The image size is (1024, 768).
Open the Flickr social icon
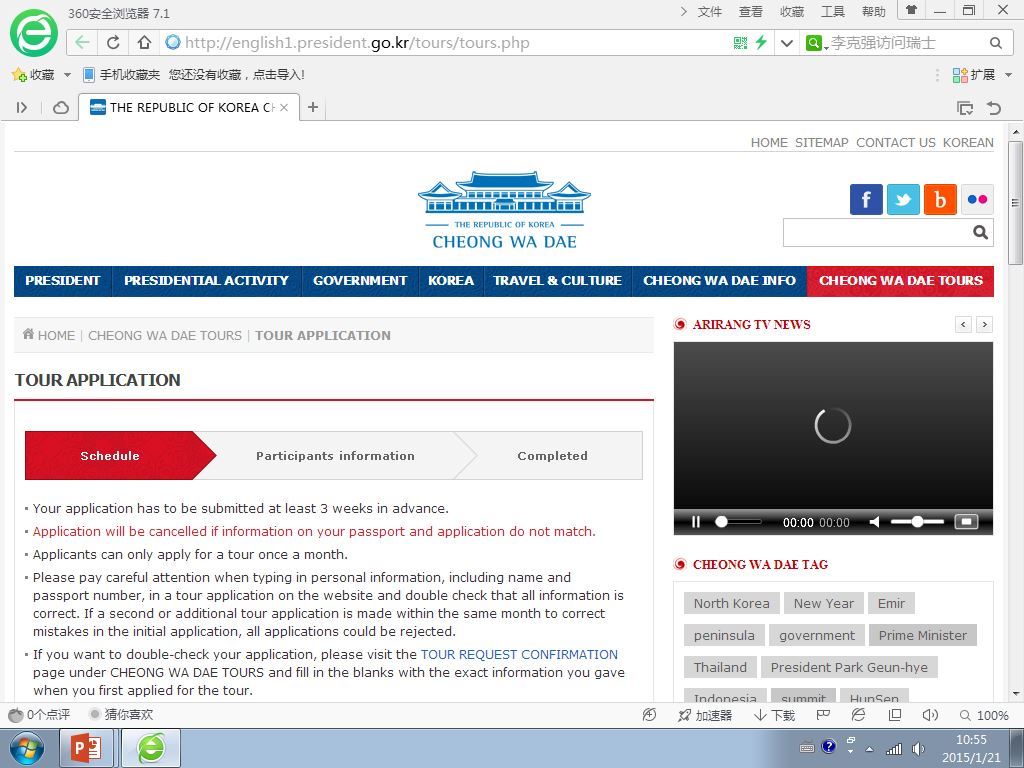[x=977, y=199]
